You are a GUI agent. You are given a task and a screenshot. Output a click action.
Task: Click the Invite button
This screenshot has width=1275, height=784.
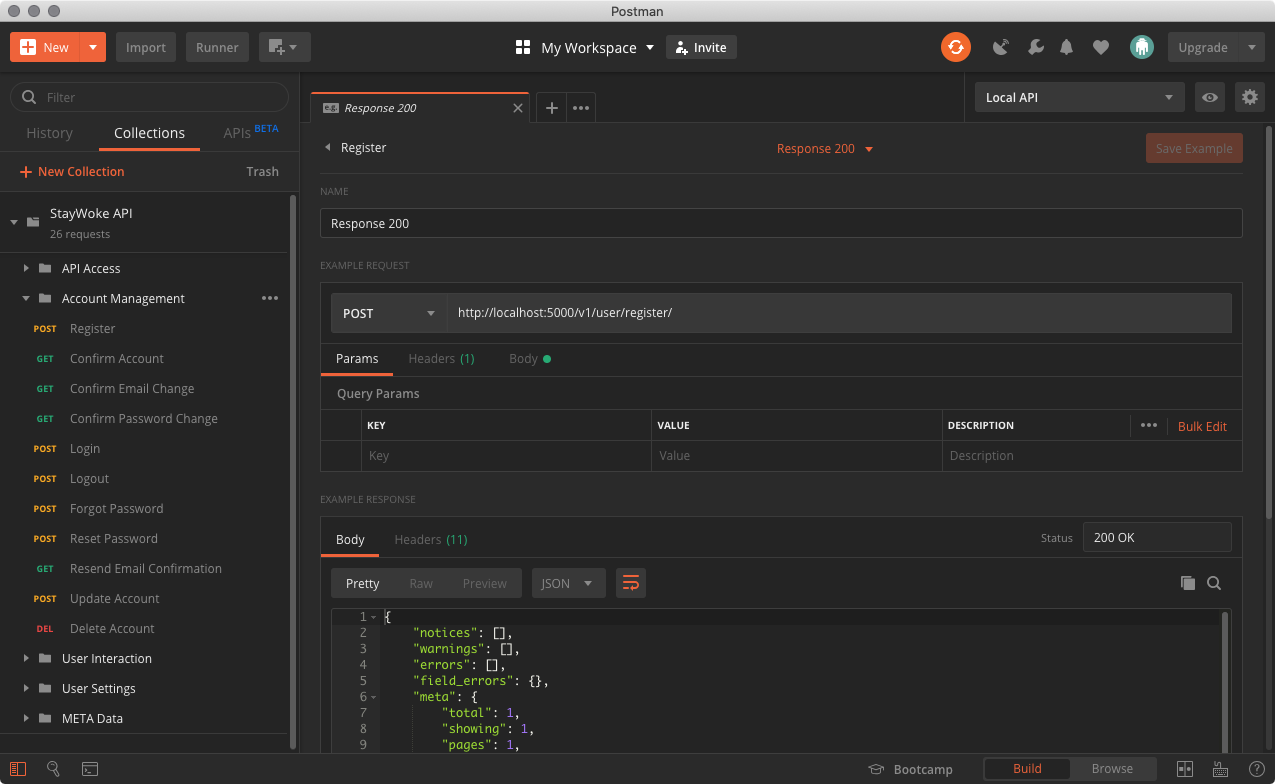pos(700,46)
